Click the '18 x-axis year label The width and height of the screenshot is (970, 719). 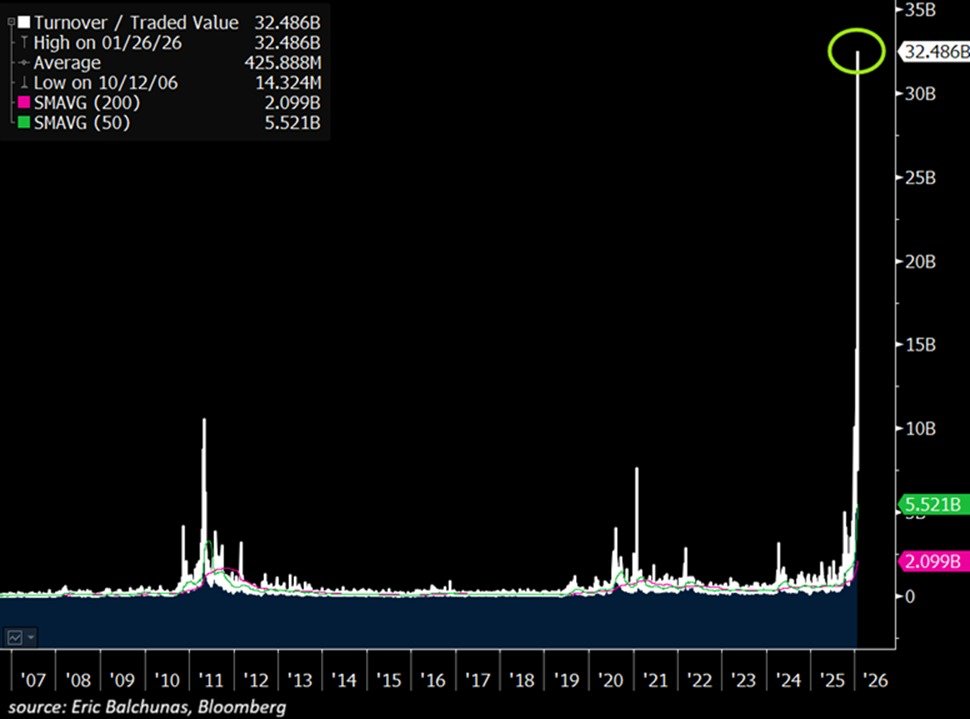point(521,680)
